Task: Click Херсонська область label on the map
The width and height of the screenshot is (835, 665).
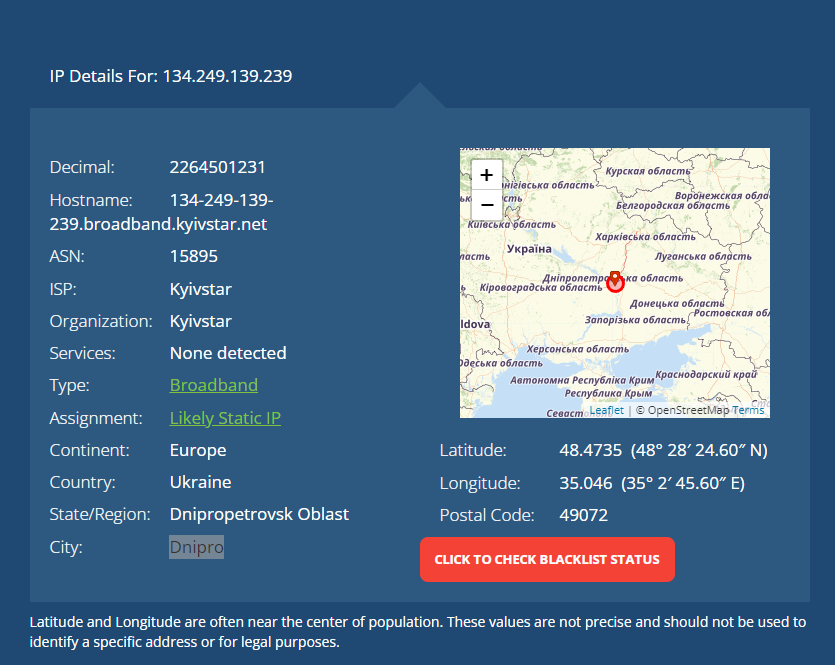Action: (x=578, y=349)
